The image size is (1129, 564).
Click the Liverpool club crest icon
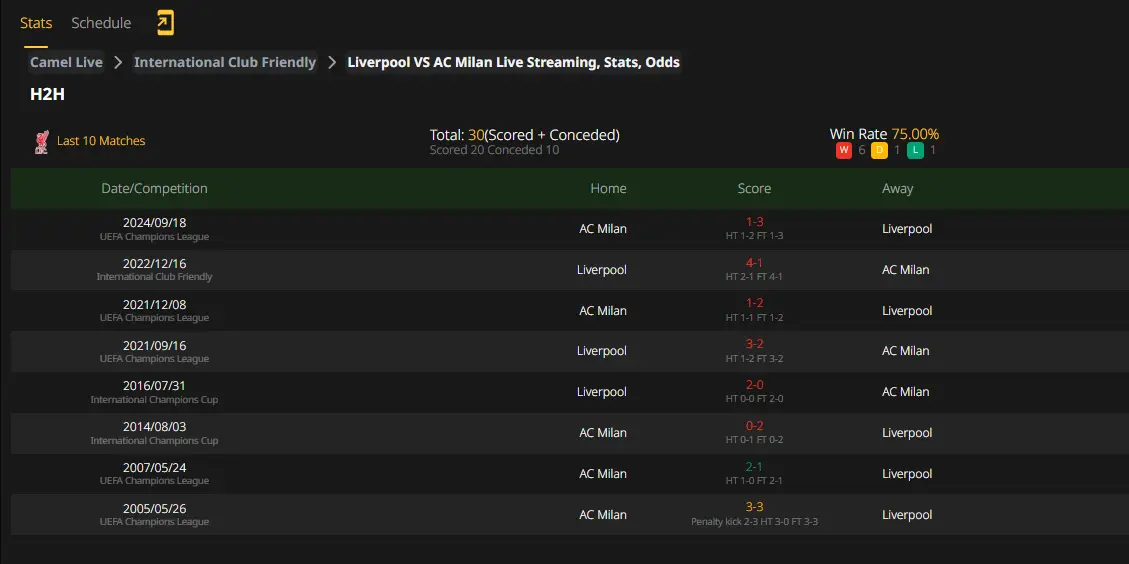click(x=42, y=142)
